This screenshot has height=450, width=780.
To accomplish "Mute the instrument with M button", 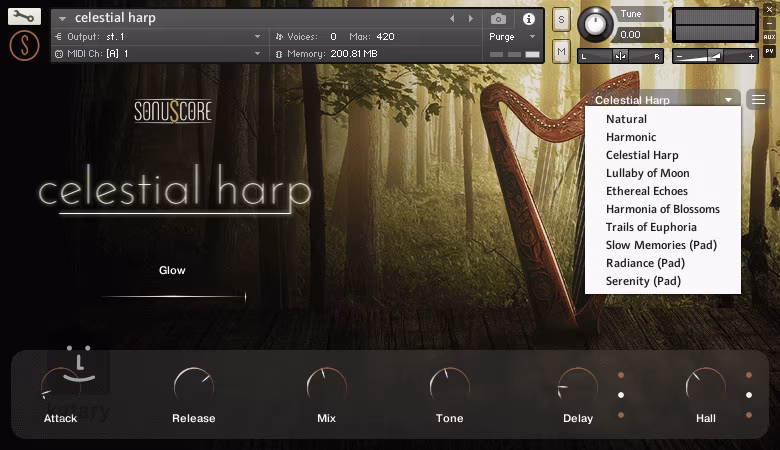I will click(x=561, y=51).
